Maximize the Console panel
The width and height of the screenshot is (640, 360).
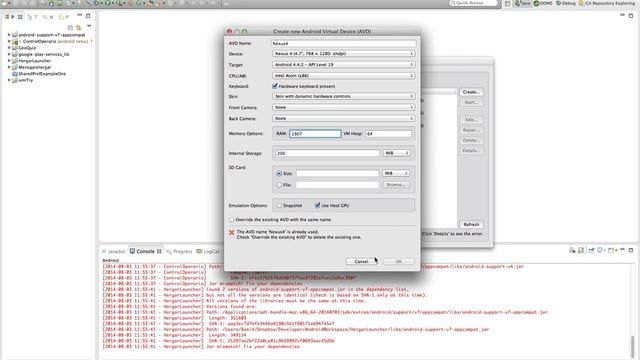coord(631,250)
